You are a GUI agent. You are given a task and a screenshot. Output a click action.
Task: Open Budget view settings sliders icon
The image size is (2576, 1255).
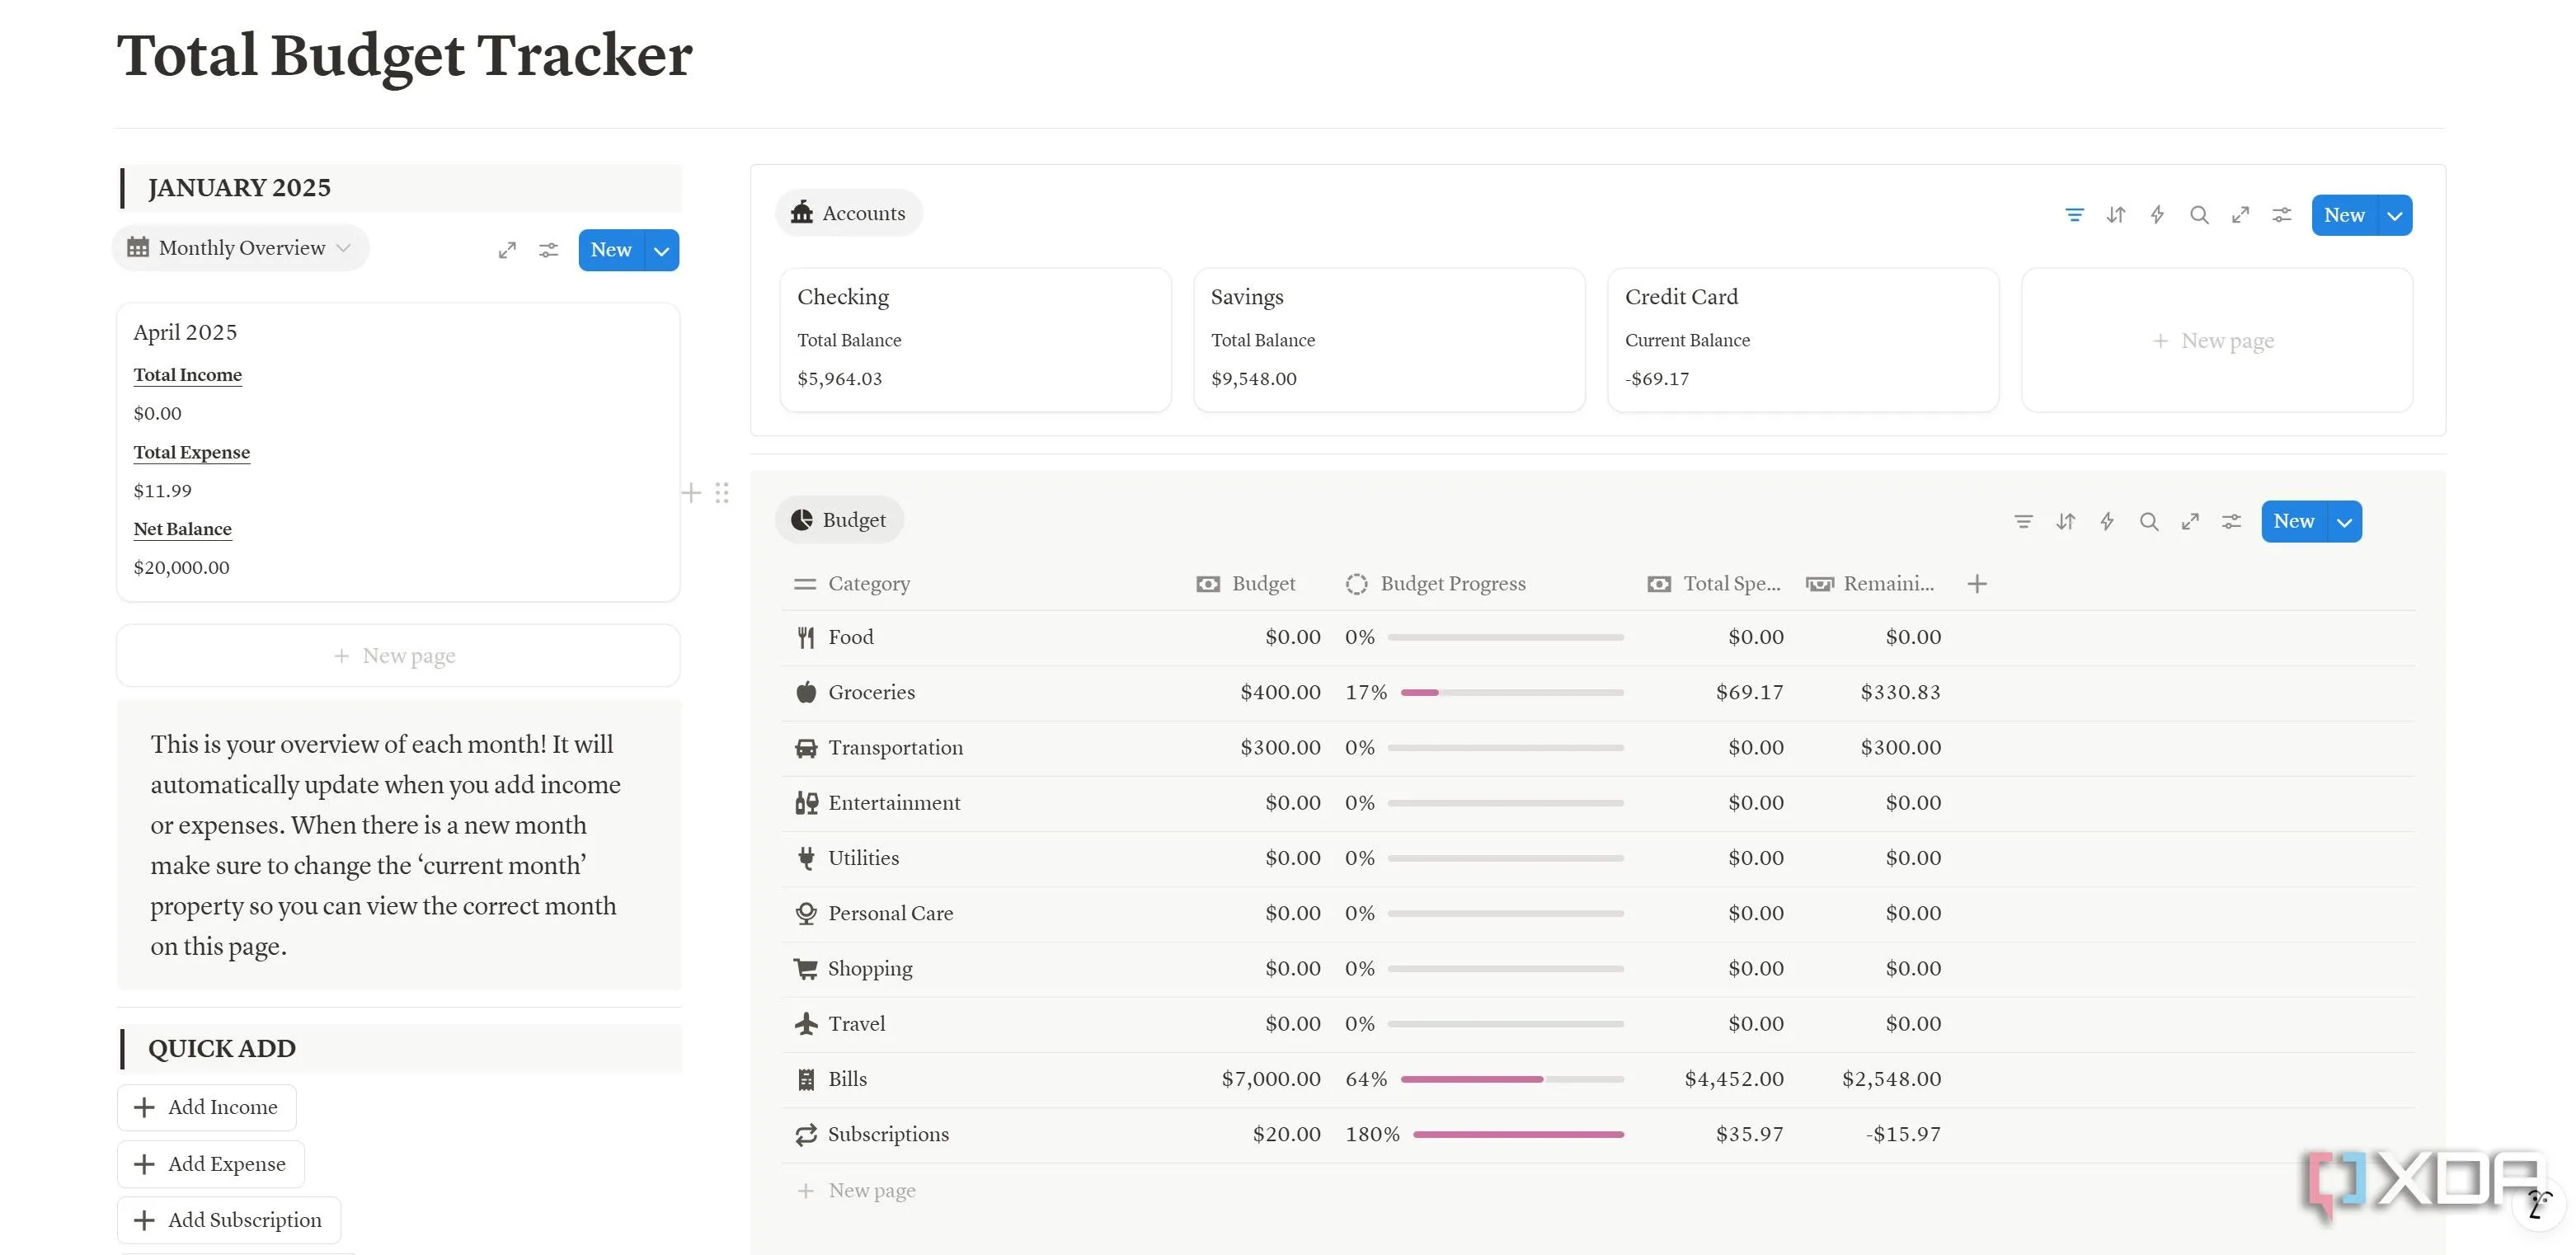point(2231,521)
